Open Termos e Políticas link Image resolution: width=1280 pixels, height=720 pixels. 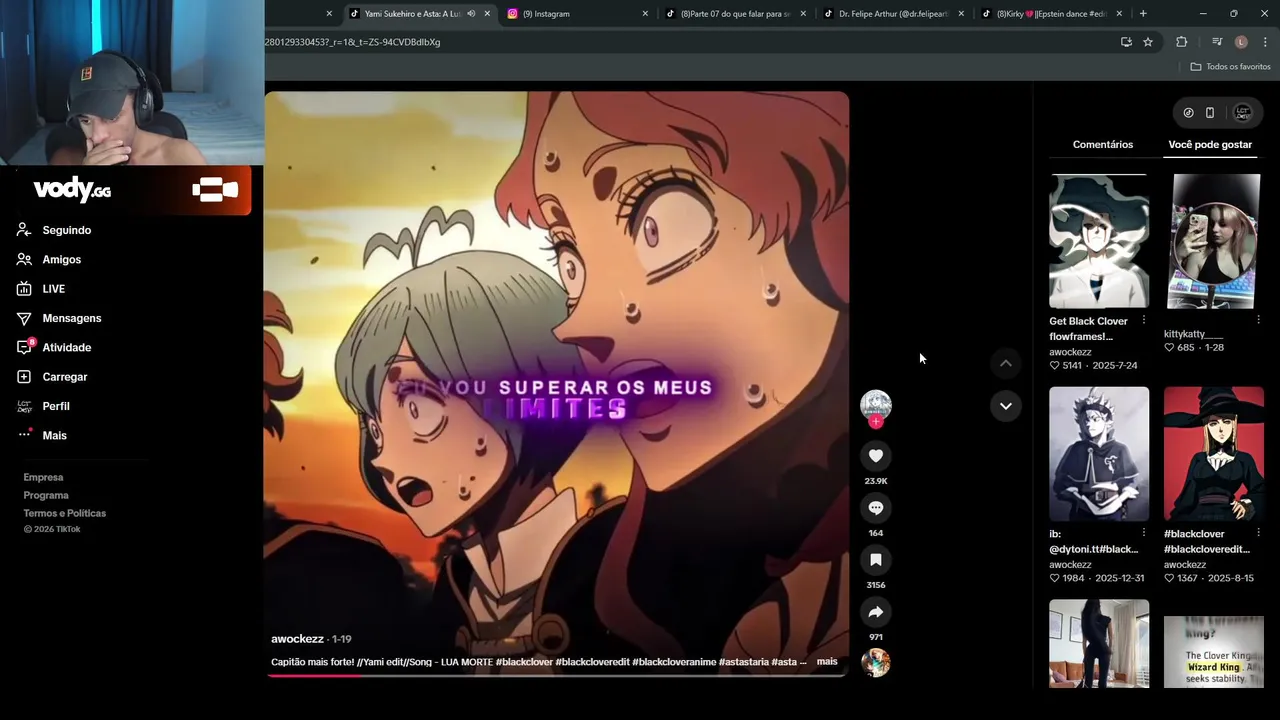pyautogui.click(x=64, y=513)
